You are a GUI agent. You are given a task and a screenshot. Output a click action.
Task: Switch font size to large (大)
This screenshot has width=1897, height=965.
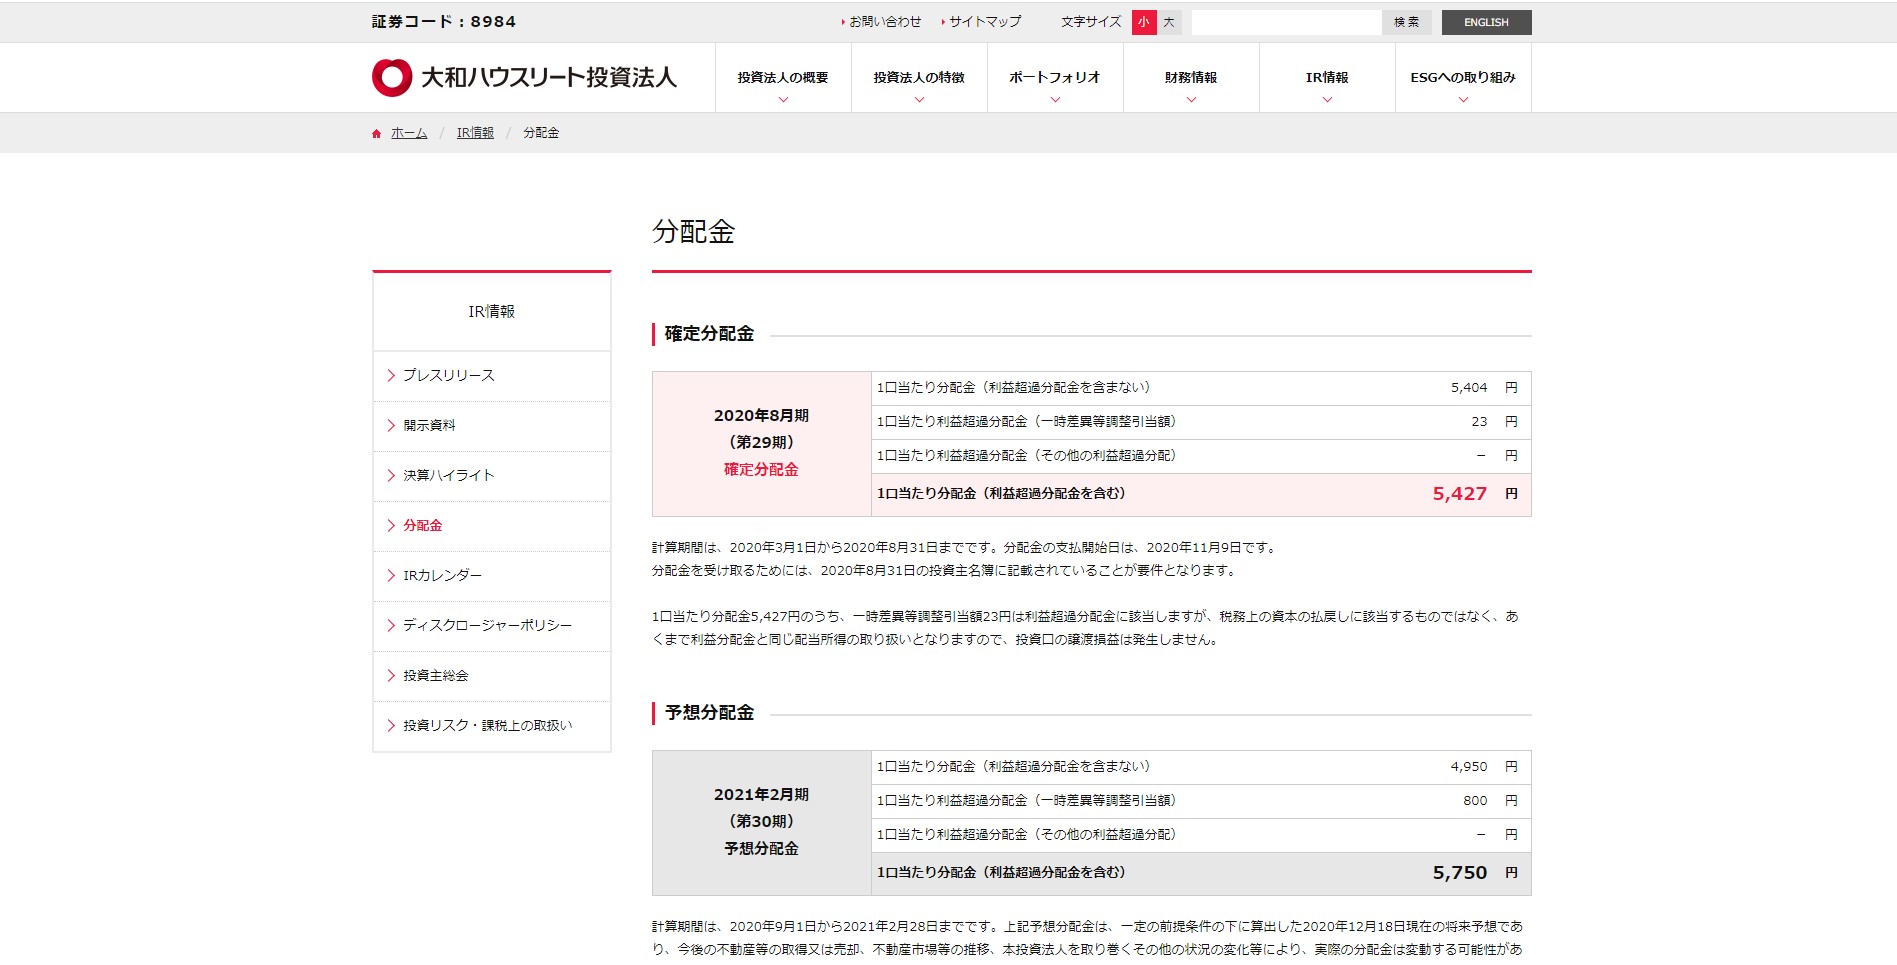coord(1169,22)
